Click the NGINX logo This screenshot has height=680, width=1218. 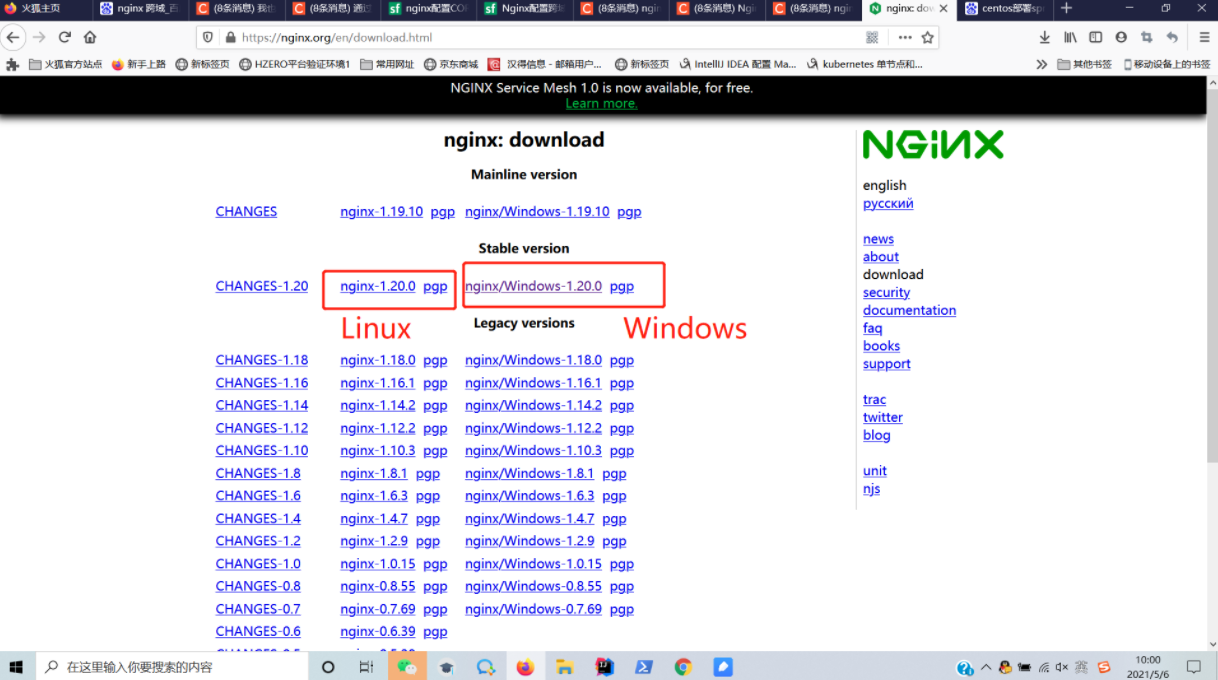click(x=932, y=146)
